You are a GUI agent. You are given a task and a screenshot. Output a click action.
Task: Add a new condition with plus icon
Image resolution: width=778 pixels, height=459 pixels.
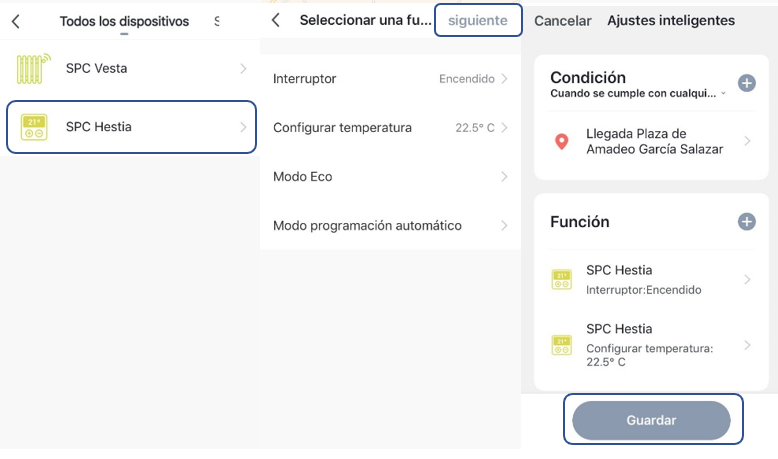click(x=746, y=83)
